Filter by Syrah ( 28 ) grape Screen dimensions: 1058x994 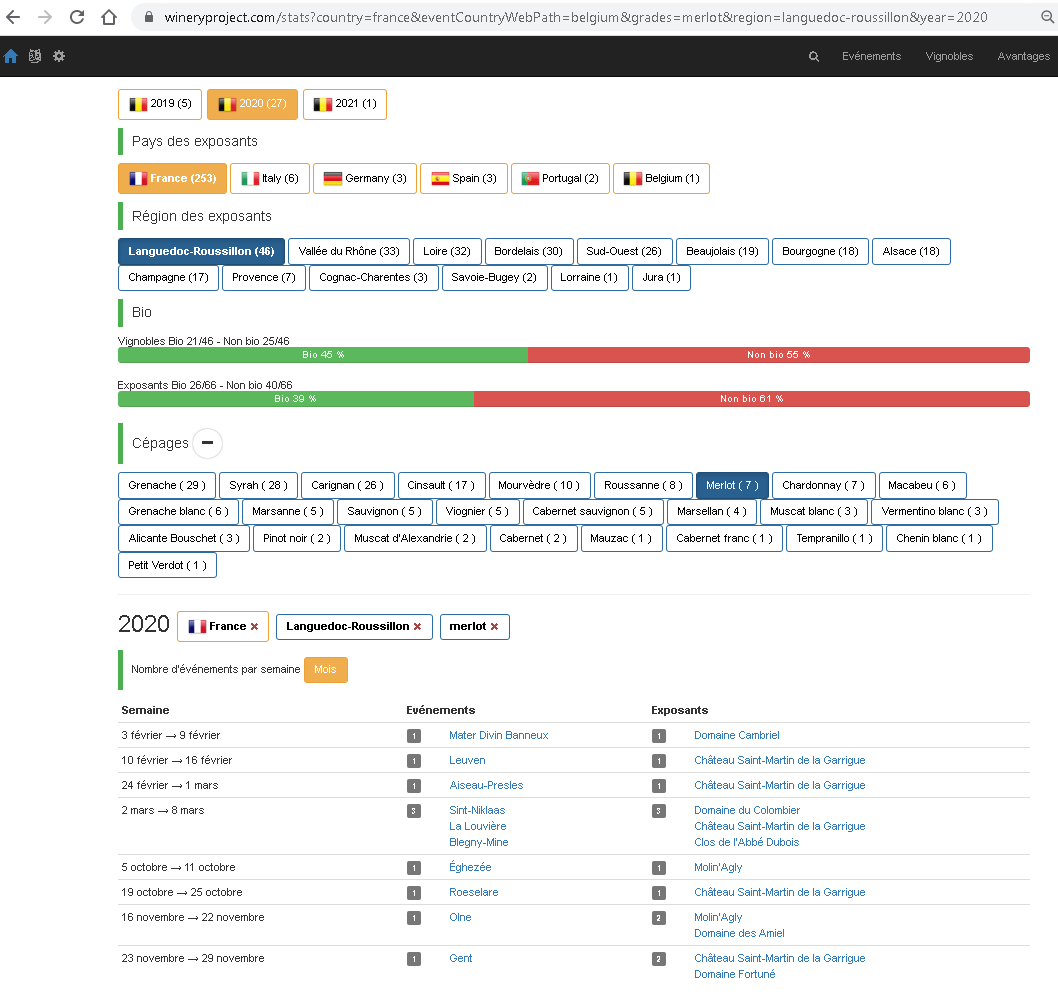258,486
